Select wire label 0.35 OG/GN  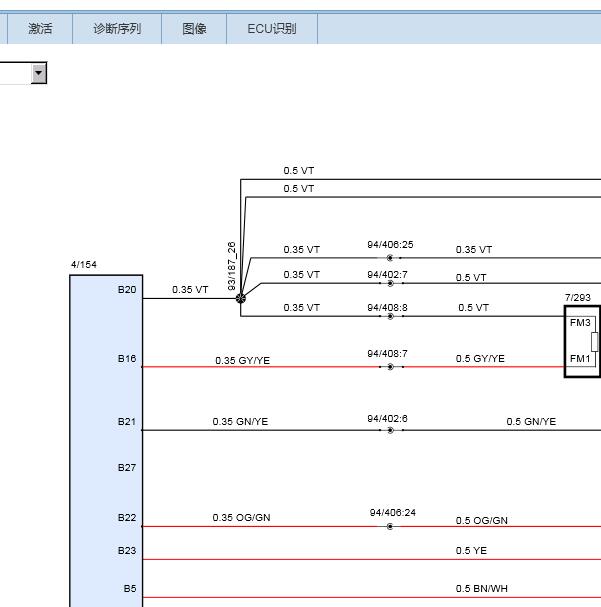(x=241, y=518)
